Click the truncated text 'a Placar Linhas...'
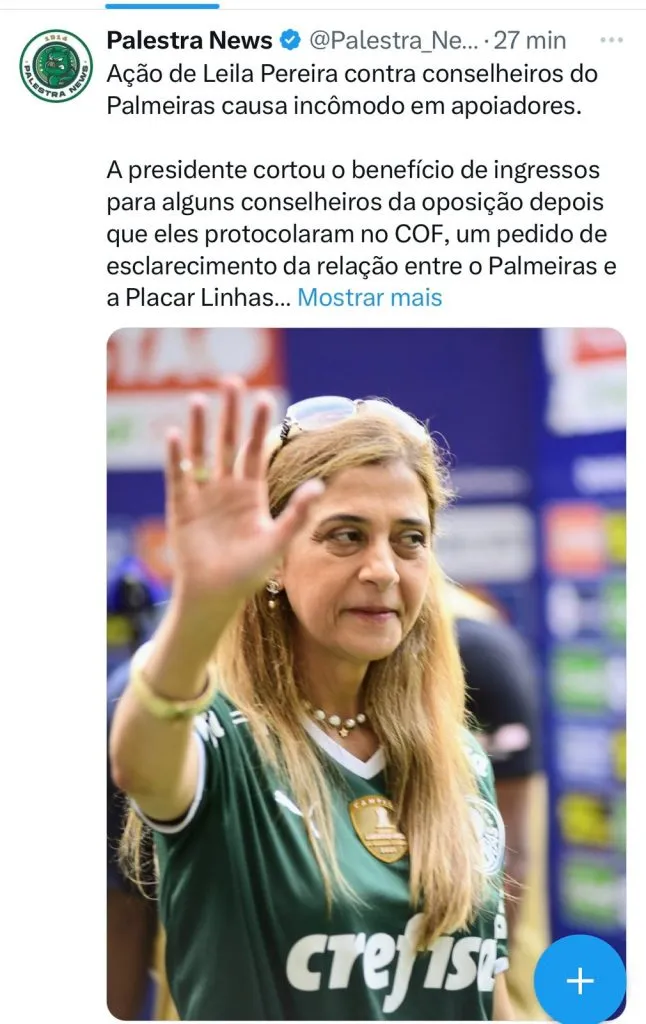 [x=199, y=298]
